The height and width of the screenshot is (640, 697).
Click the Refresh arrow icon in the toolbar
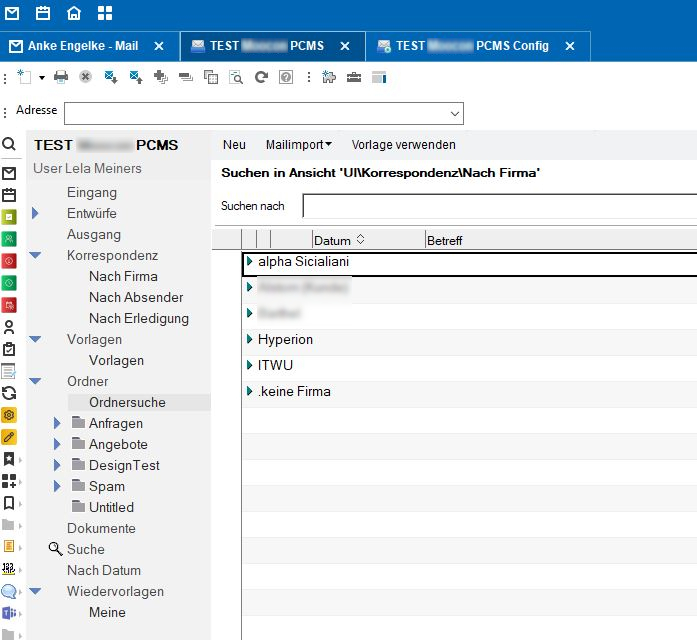262,77
